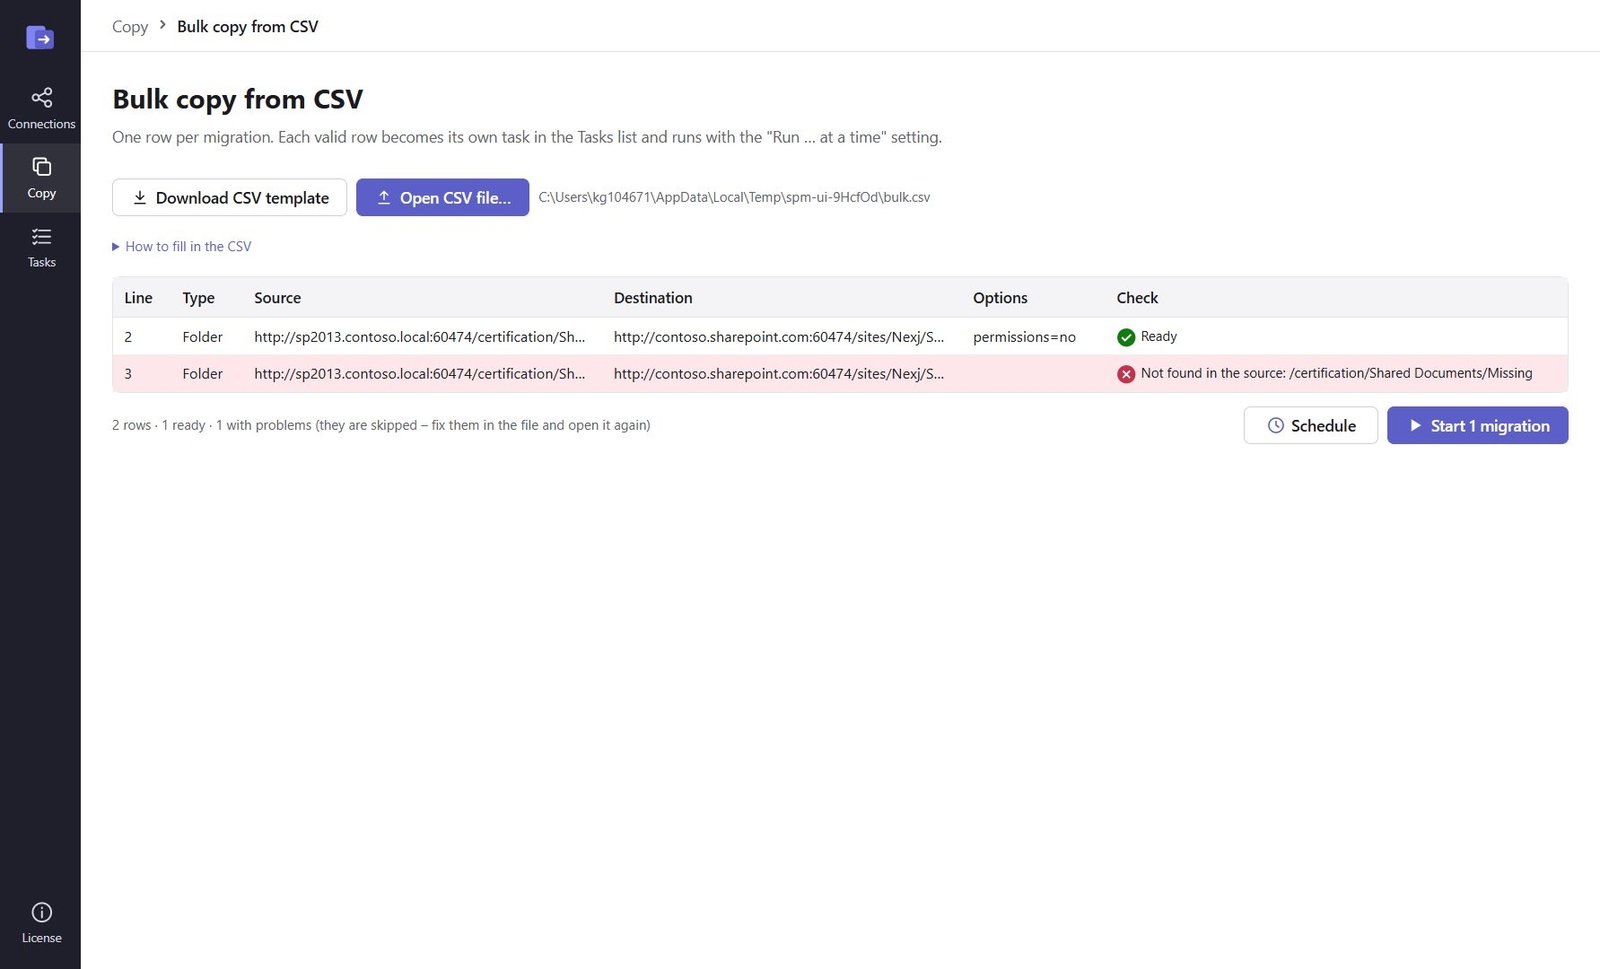Select source URL in line 3 row
The height and width of the screenshot is (969, 1600).
pos(420,374)
